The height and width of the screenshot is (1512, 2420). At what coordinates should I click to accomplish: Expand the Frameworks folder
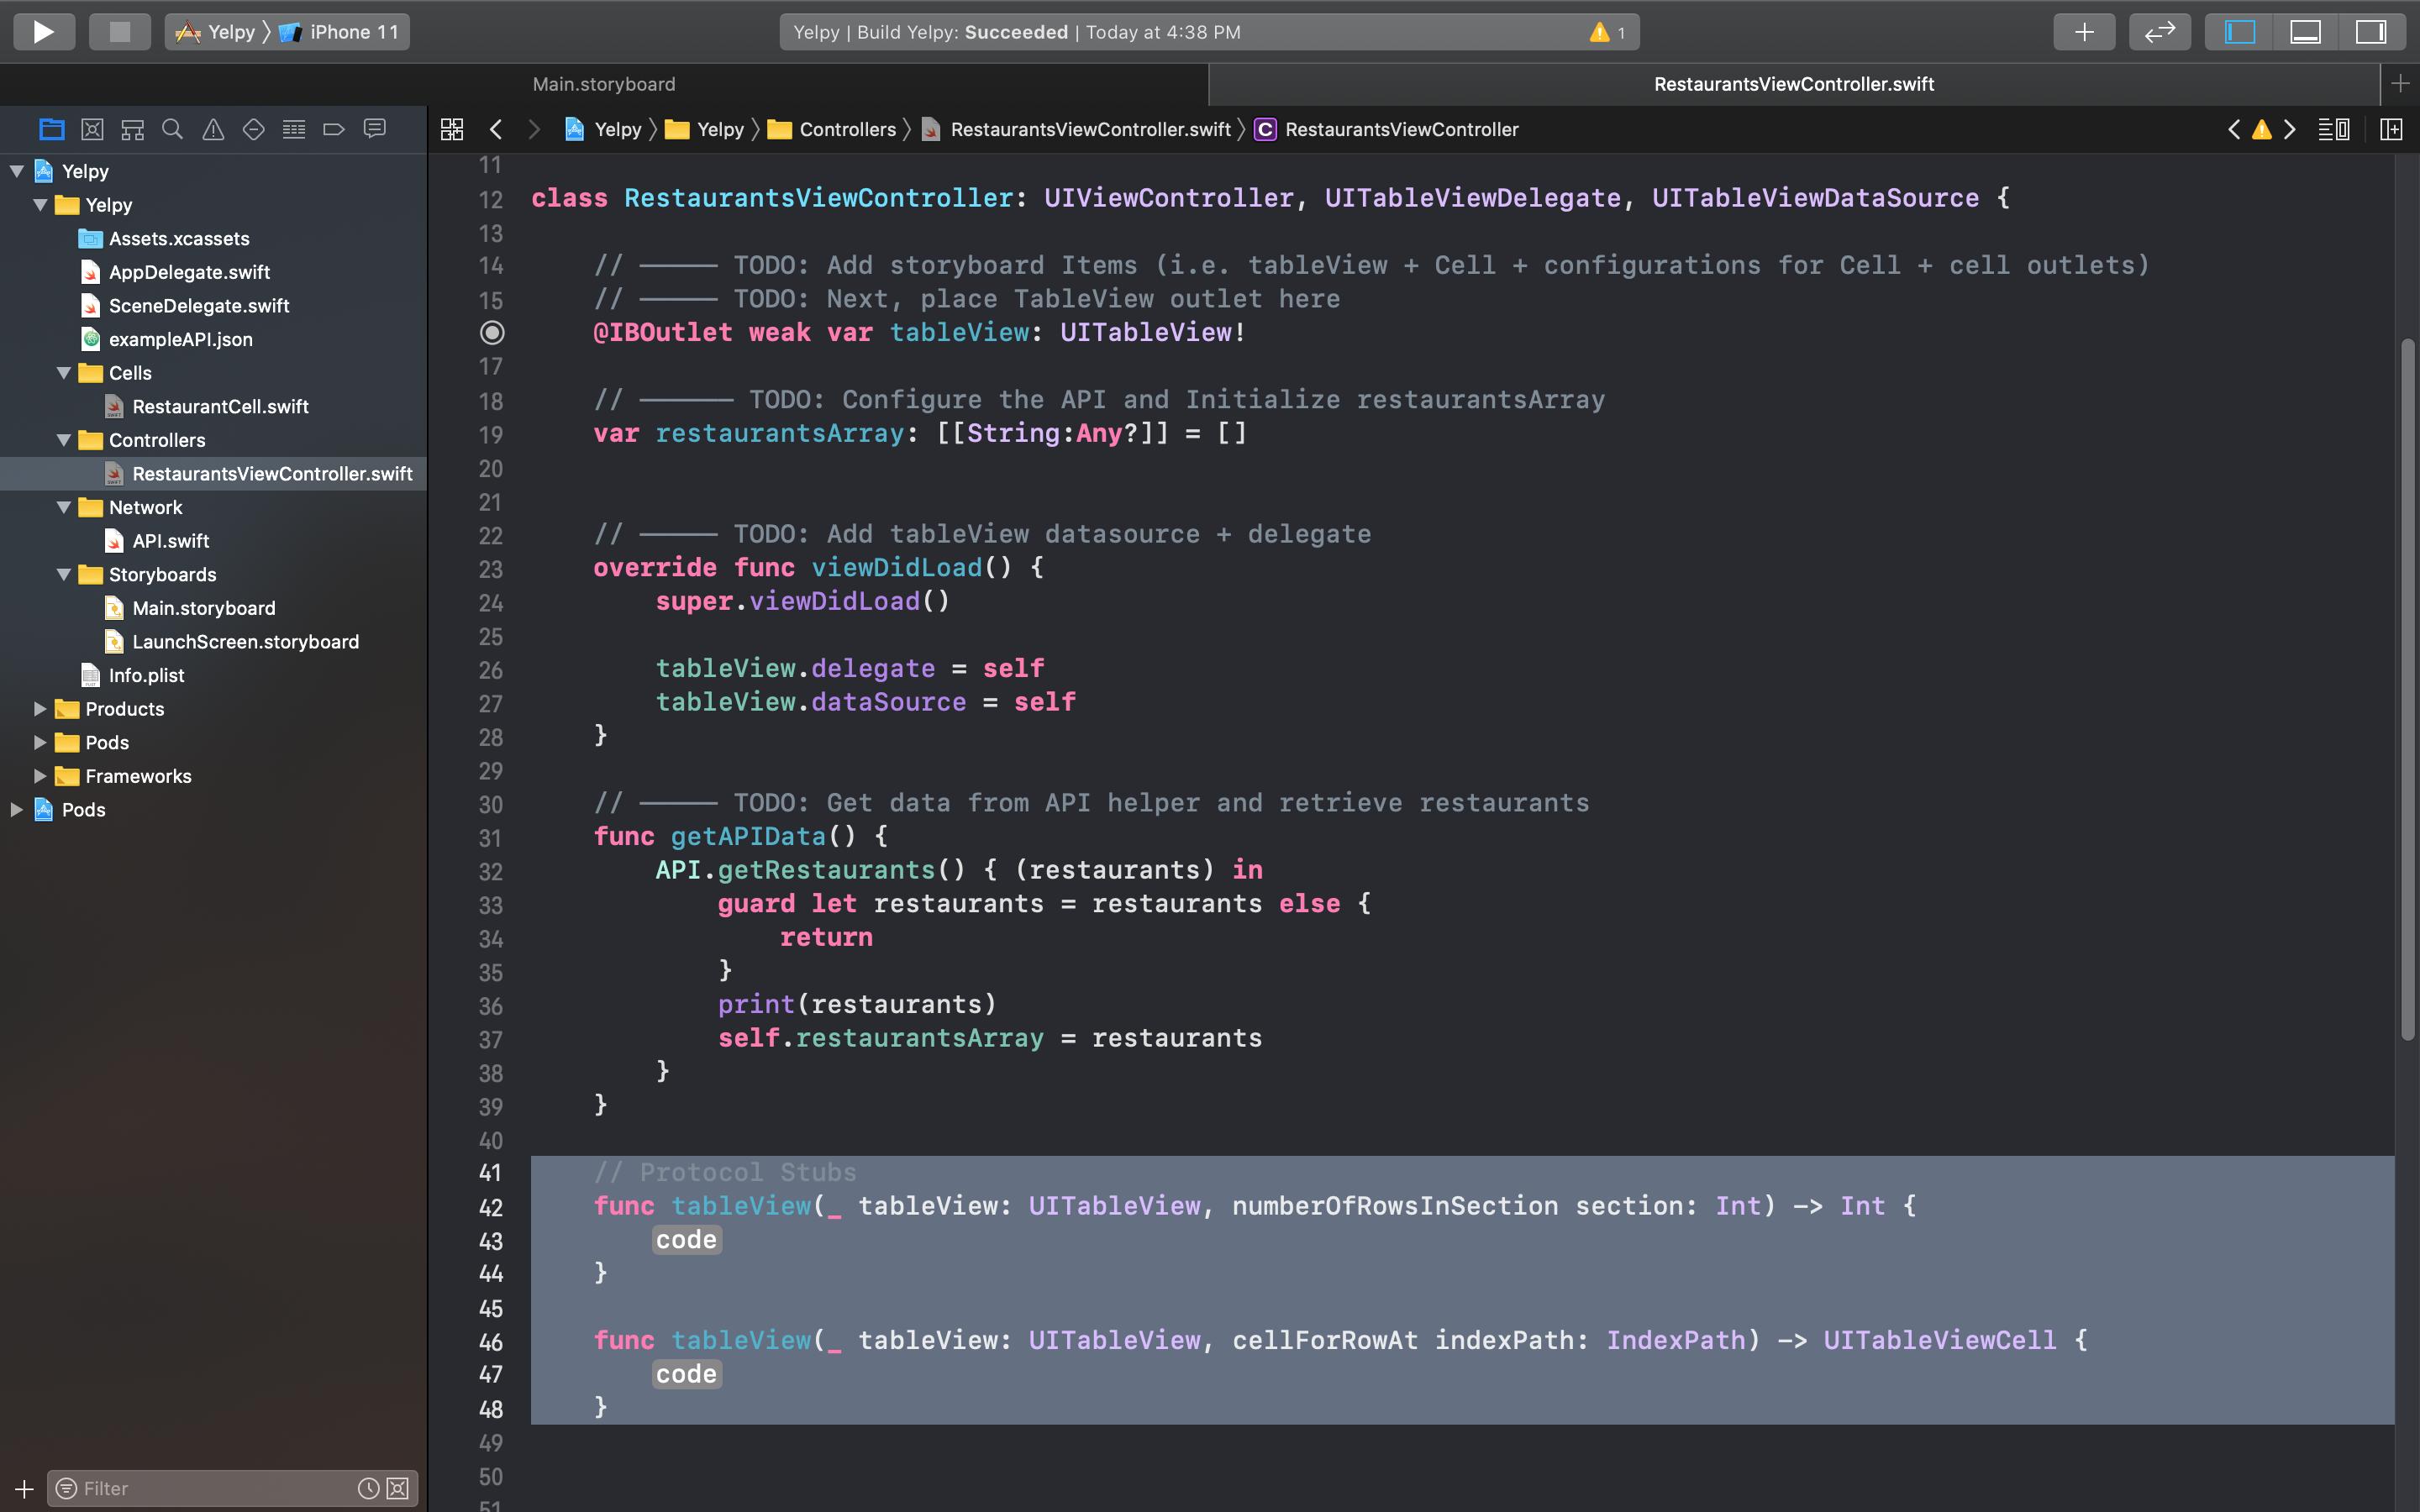pos(40,776)
